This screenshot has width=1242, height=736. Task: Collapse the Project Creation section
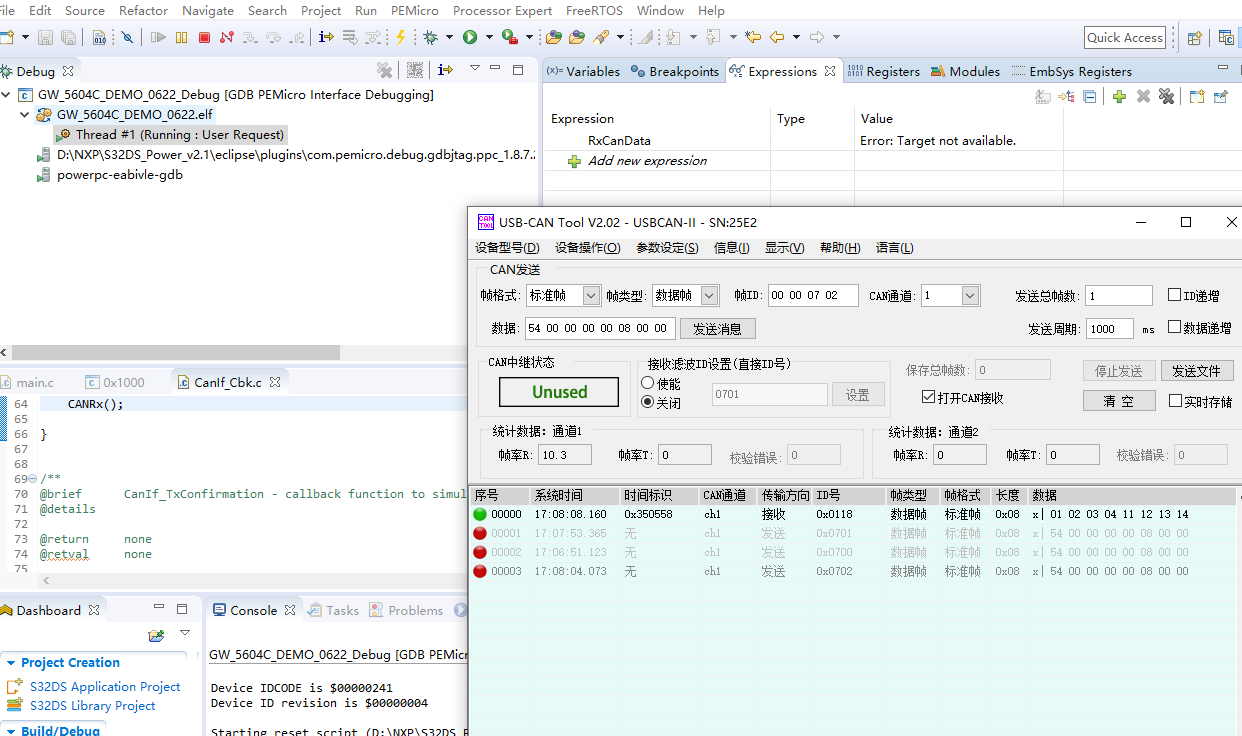pyautogui.click(x=10, y=663)
